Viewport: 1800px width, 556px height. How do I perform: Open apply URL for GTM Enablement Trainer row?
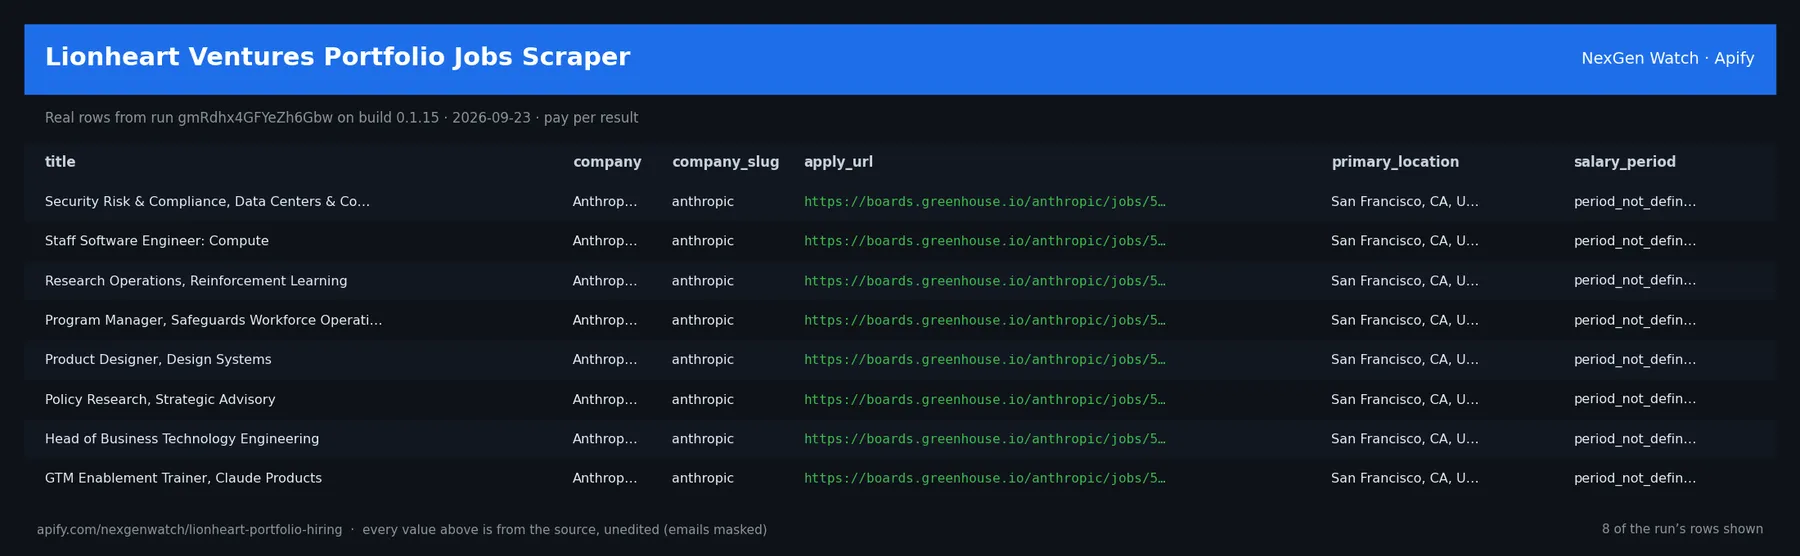(984, 478)
